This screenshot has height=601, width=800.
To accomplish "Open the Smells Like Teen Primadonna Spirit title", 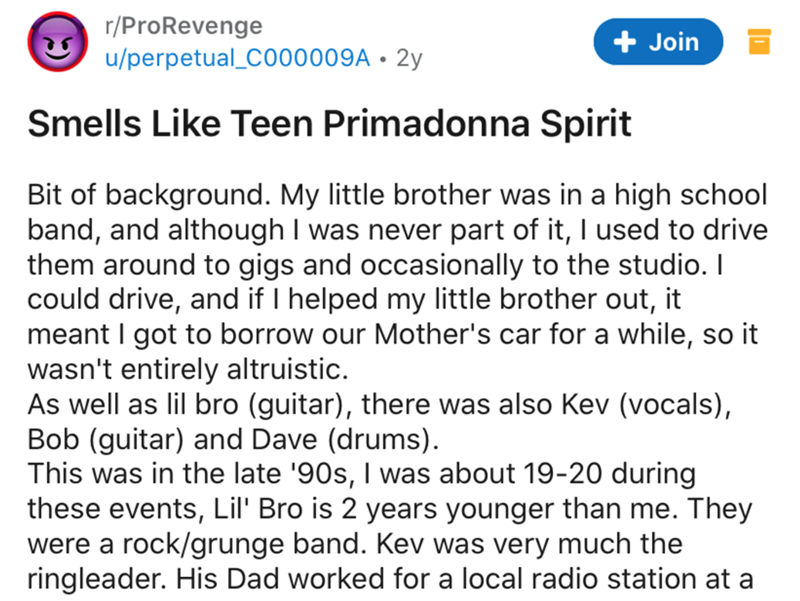I will [x=329, y=124].
